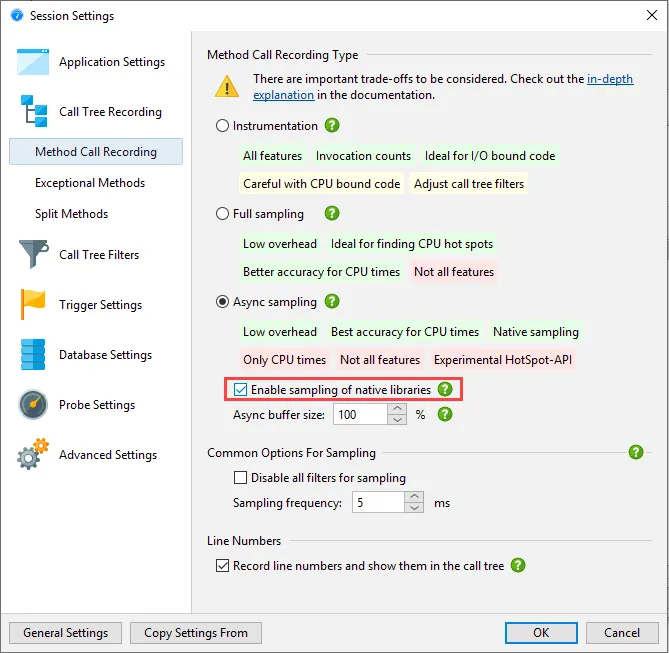Viewport: 669px width, 653px height.
Task: Close the Session Settings dialog
Action: click(652, 15)
